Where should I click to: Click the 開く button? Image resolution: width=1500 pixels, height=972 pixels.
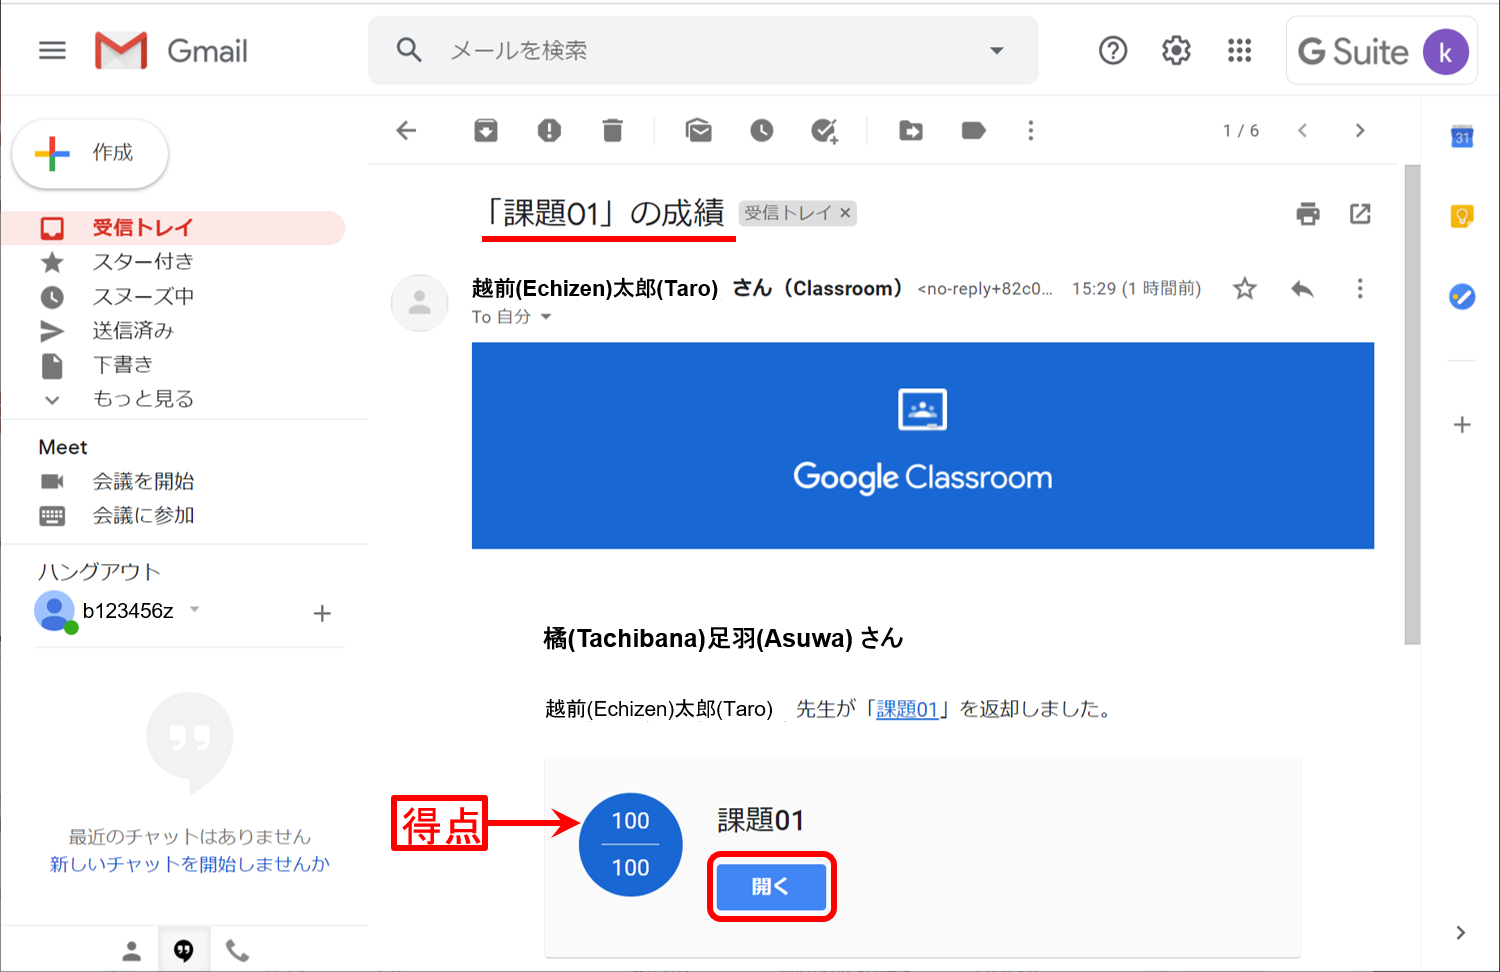coord(771,886)
